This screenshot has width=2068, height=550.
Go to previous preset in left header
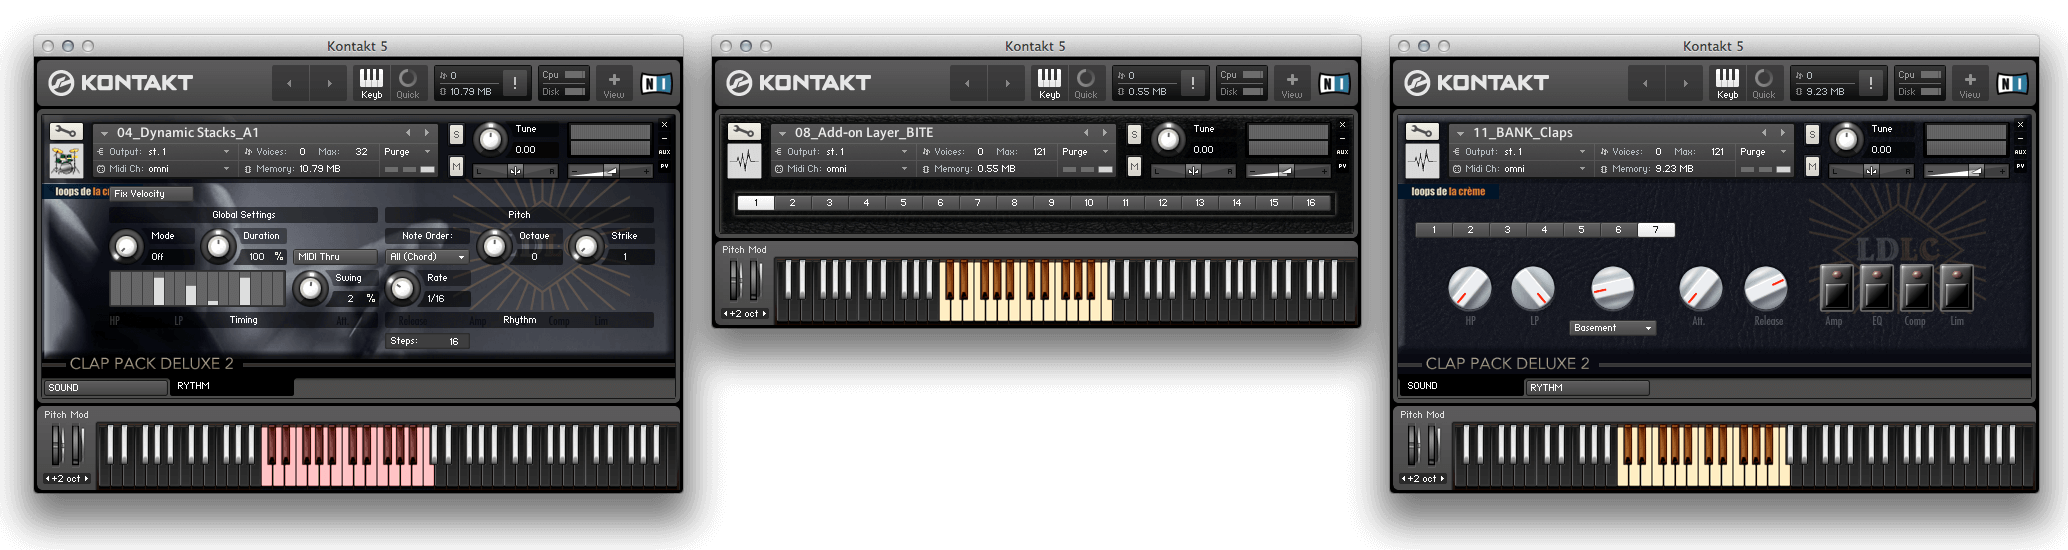(290, 83)
